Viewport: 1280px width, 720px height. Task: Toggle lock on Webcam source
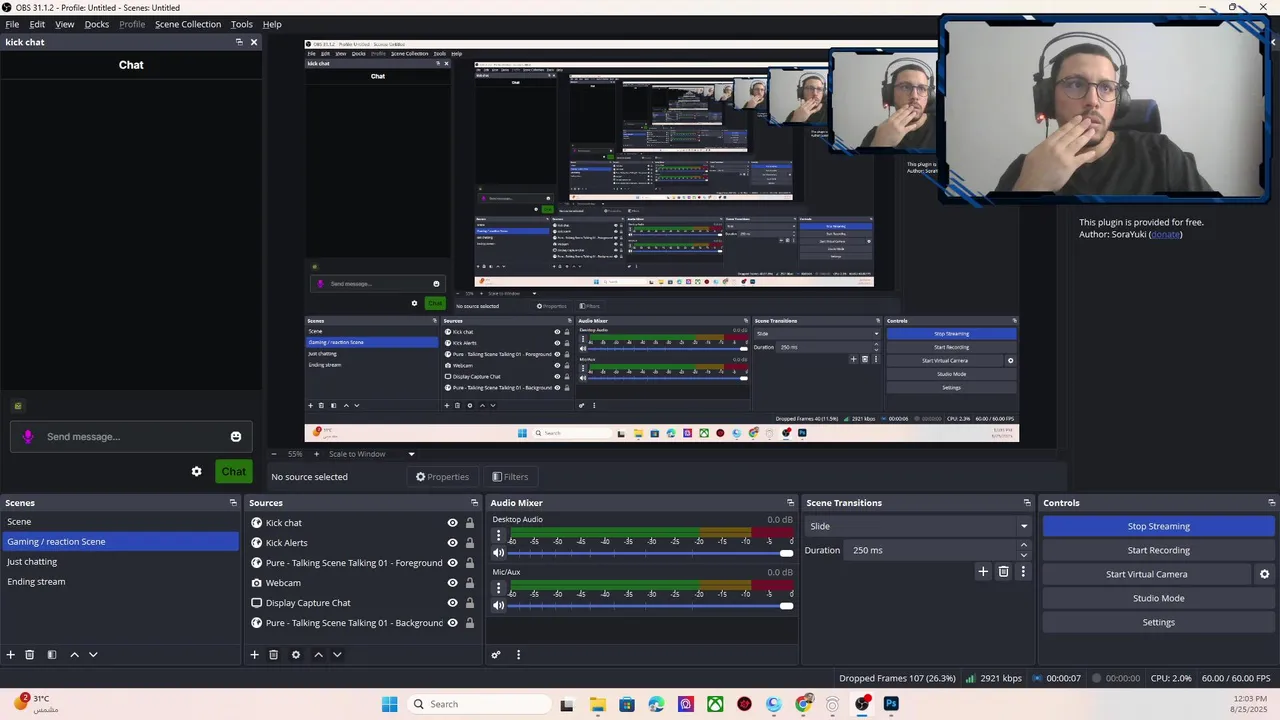coord(470,583)
